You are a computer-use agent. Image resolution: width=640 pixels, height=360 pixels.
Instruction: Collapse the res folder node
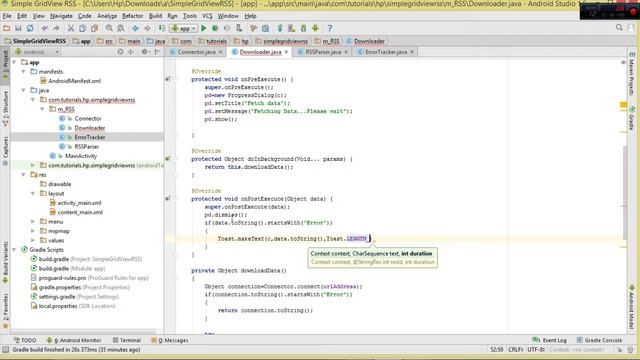coord(24,175)
